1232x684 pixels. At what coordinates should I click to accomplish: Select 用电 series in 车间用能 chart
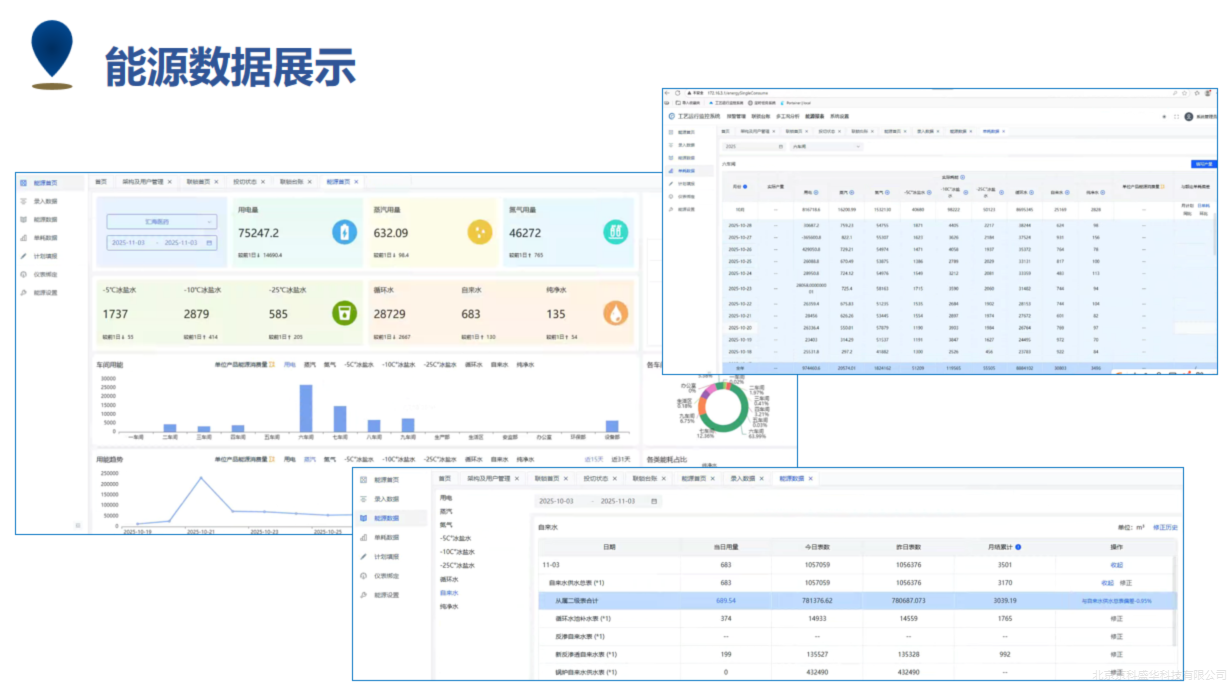tap(290, 365)
